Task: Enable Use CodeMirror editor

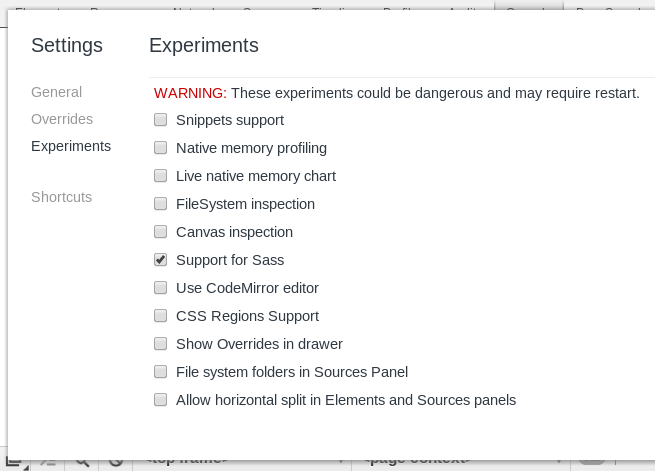Action: tap(160, 288)
